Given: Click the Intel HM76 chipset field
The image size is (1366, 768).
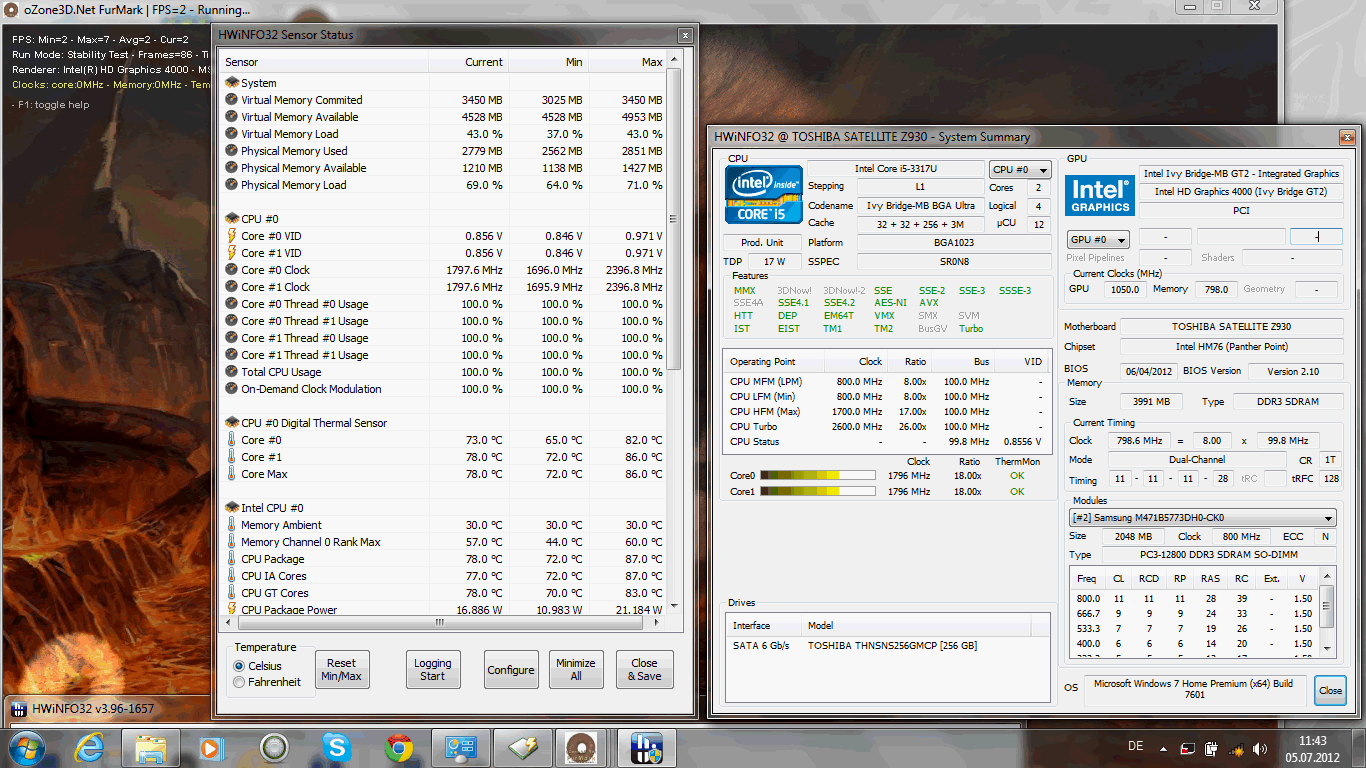Looking at the screenshot, I should click(x=1231, y=346).
